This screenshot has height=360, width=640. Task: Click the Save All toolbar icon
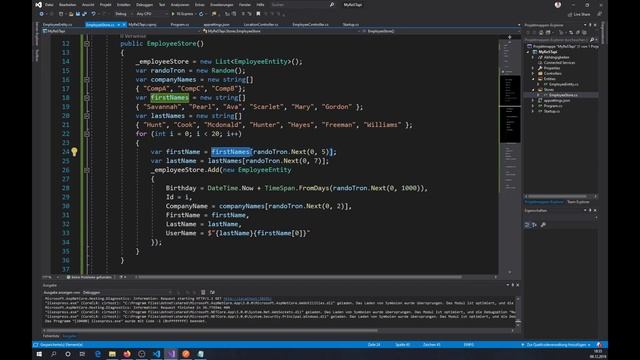point(84,14)
